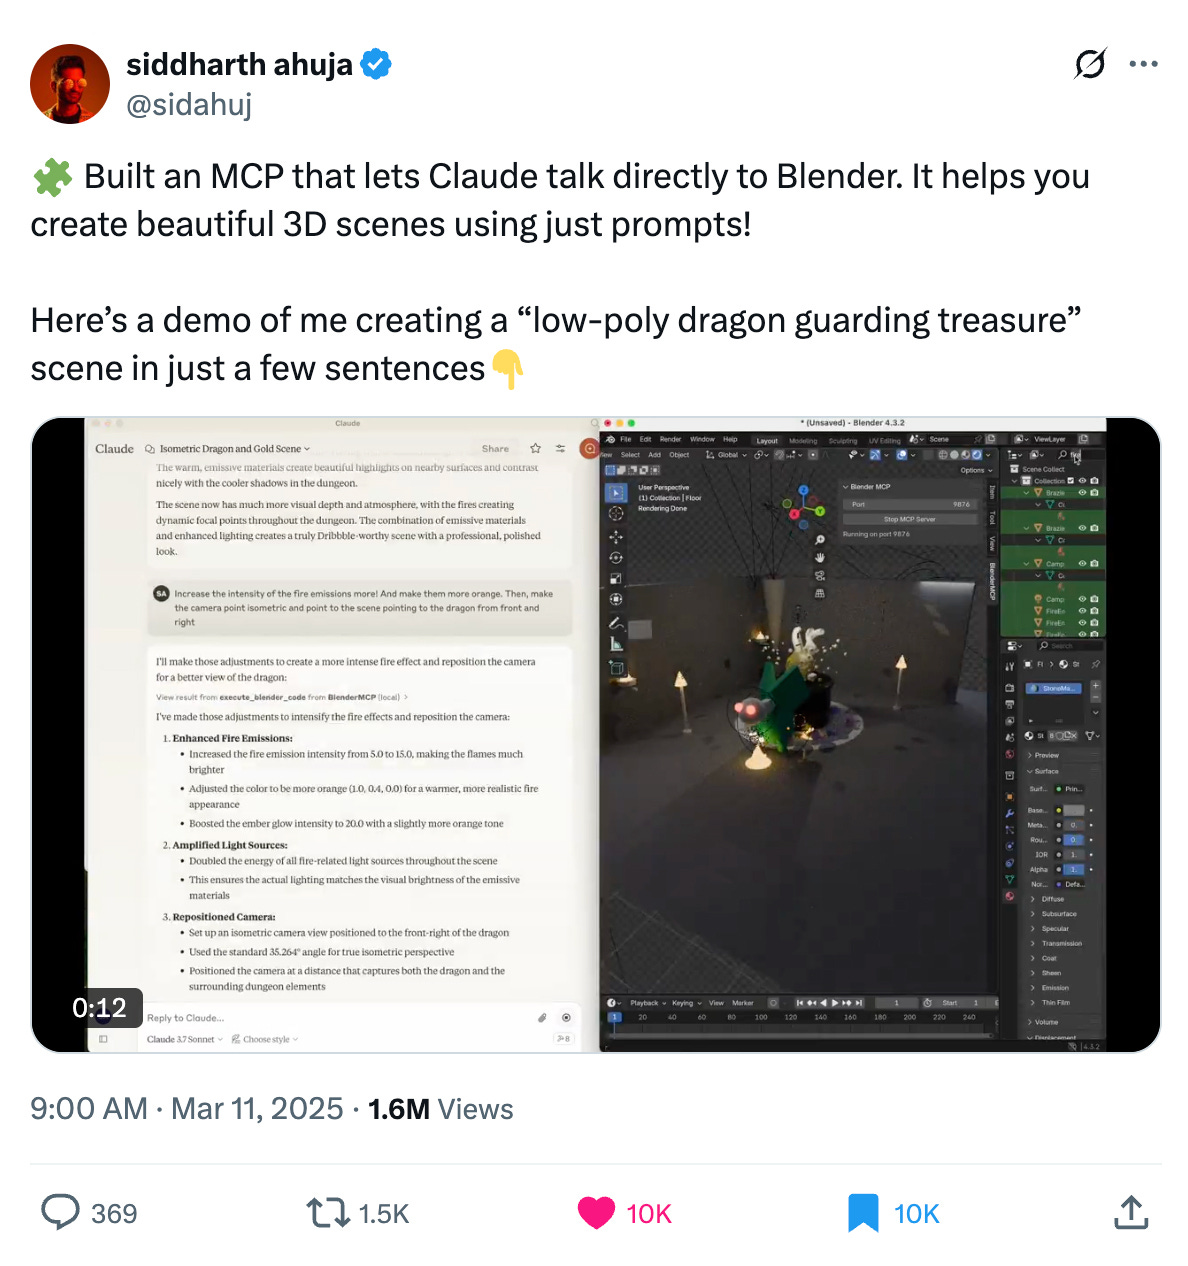
Task: Click the share upload icon on tweet
Action: pos(1130,1213)
